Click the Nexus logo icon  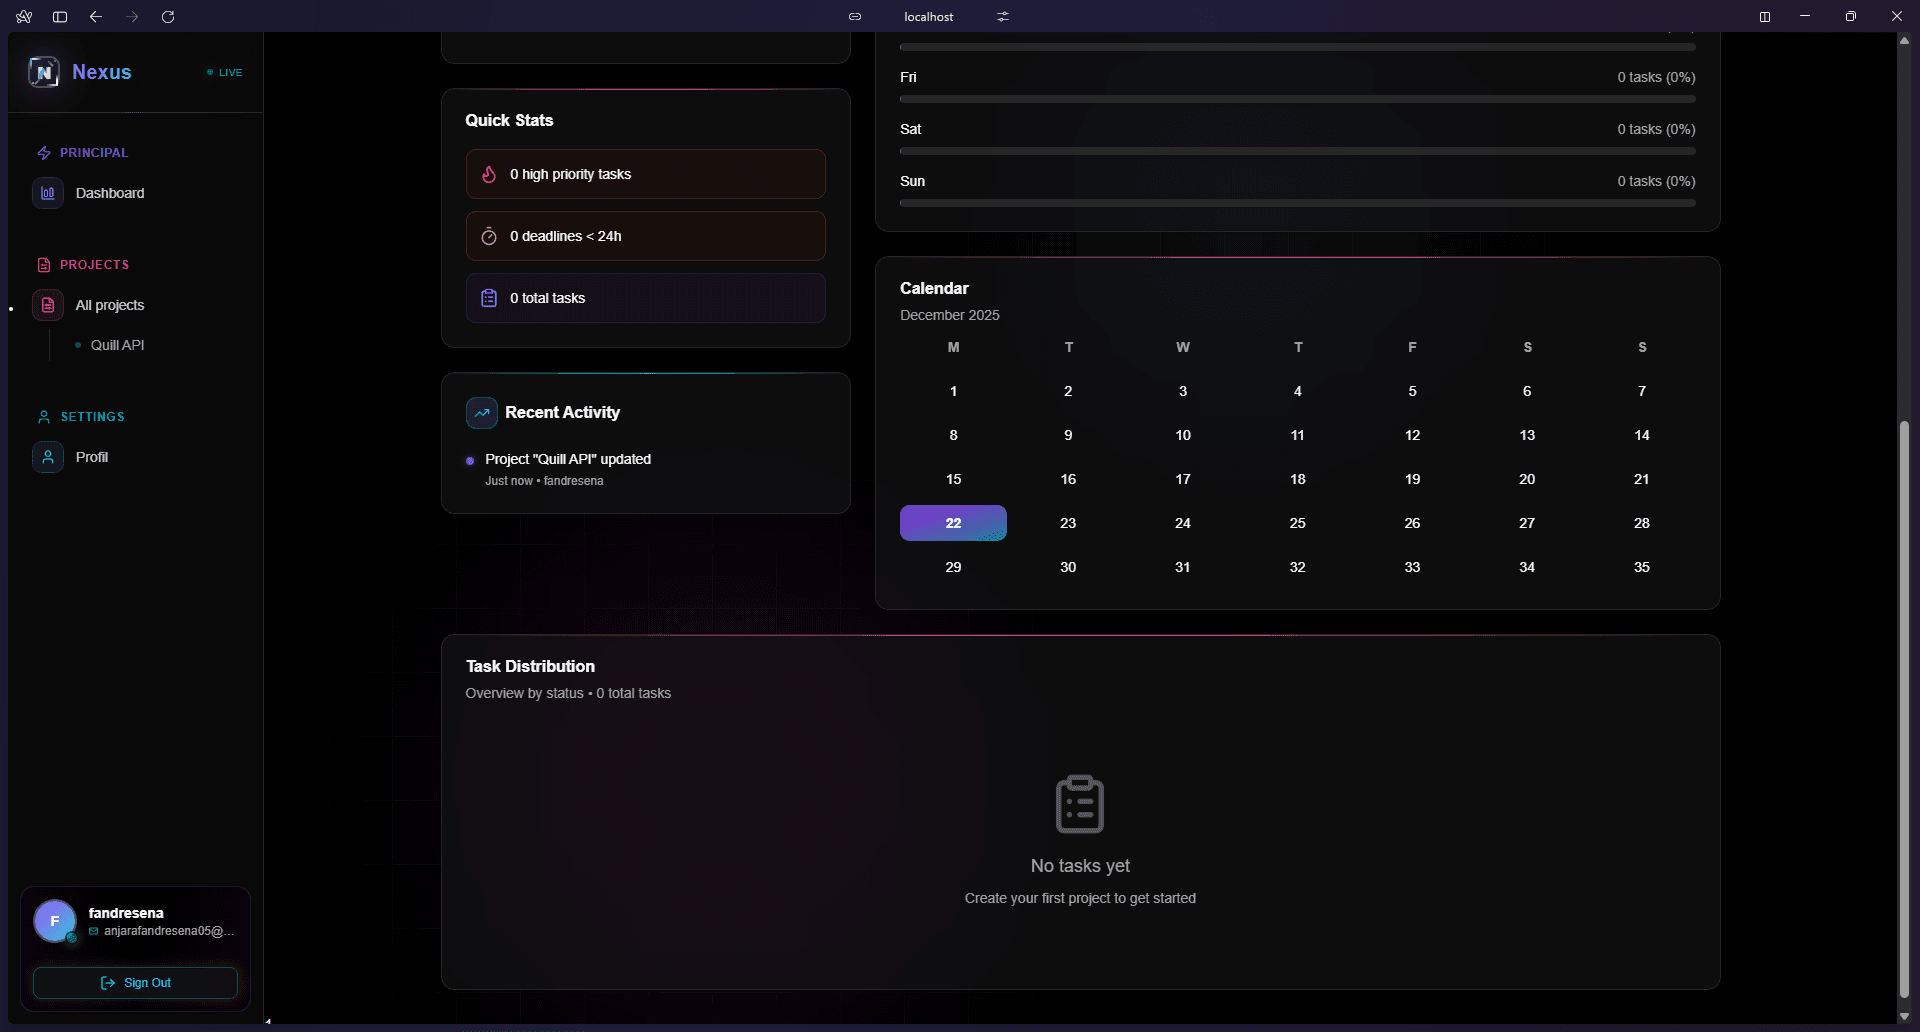coord(44,72)
